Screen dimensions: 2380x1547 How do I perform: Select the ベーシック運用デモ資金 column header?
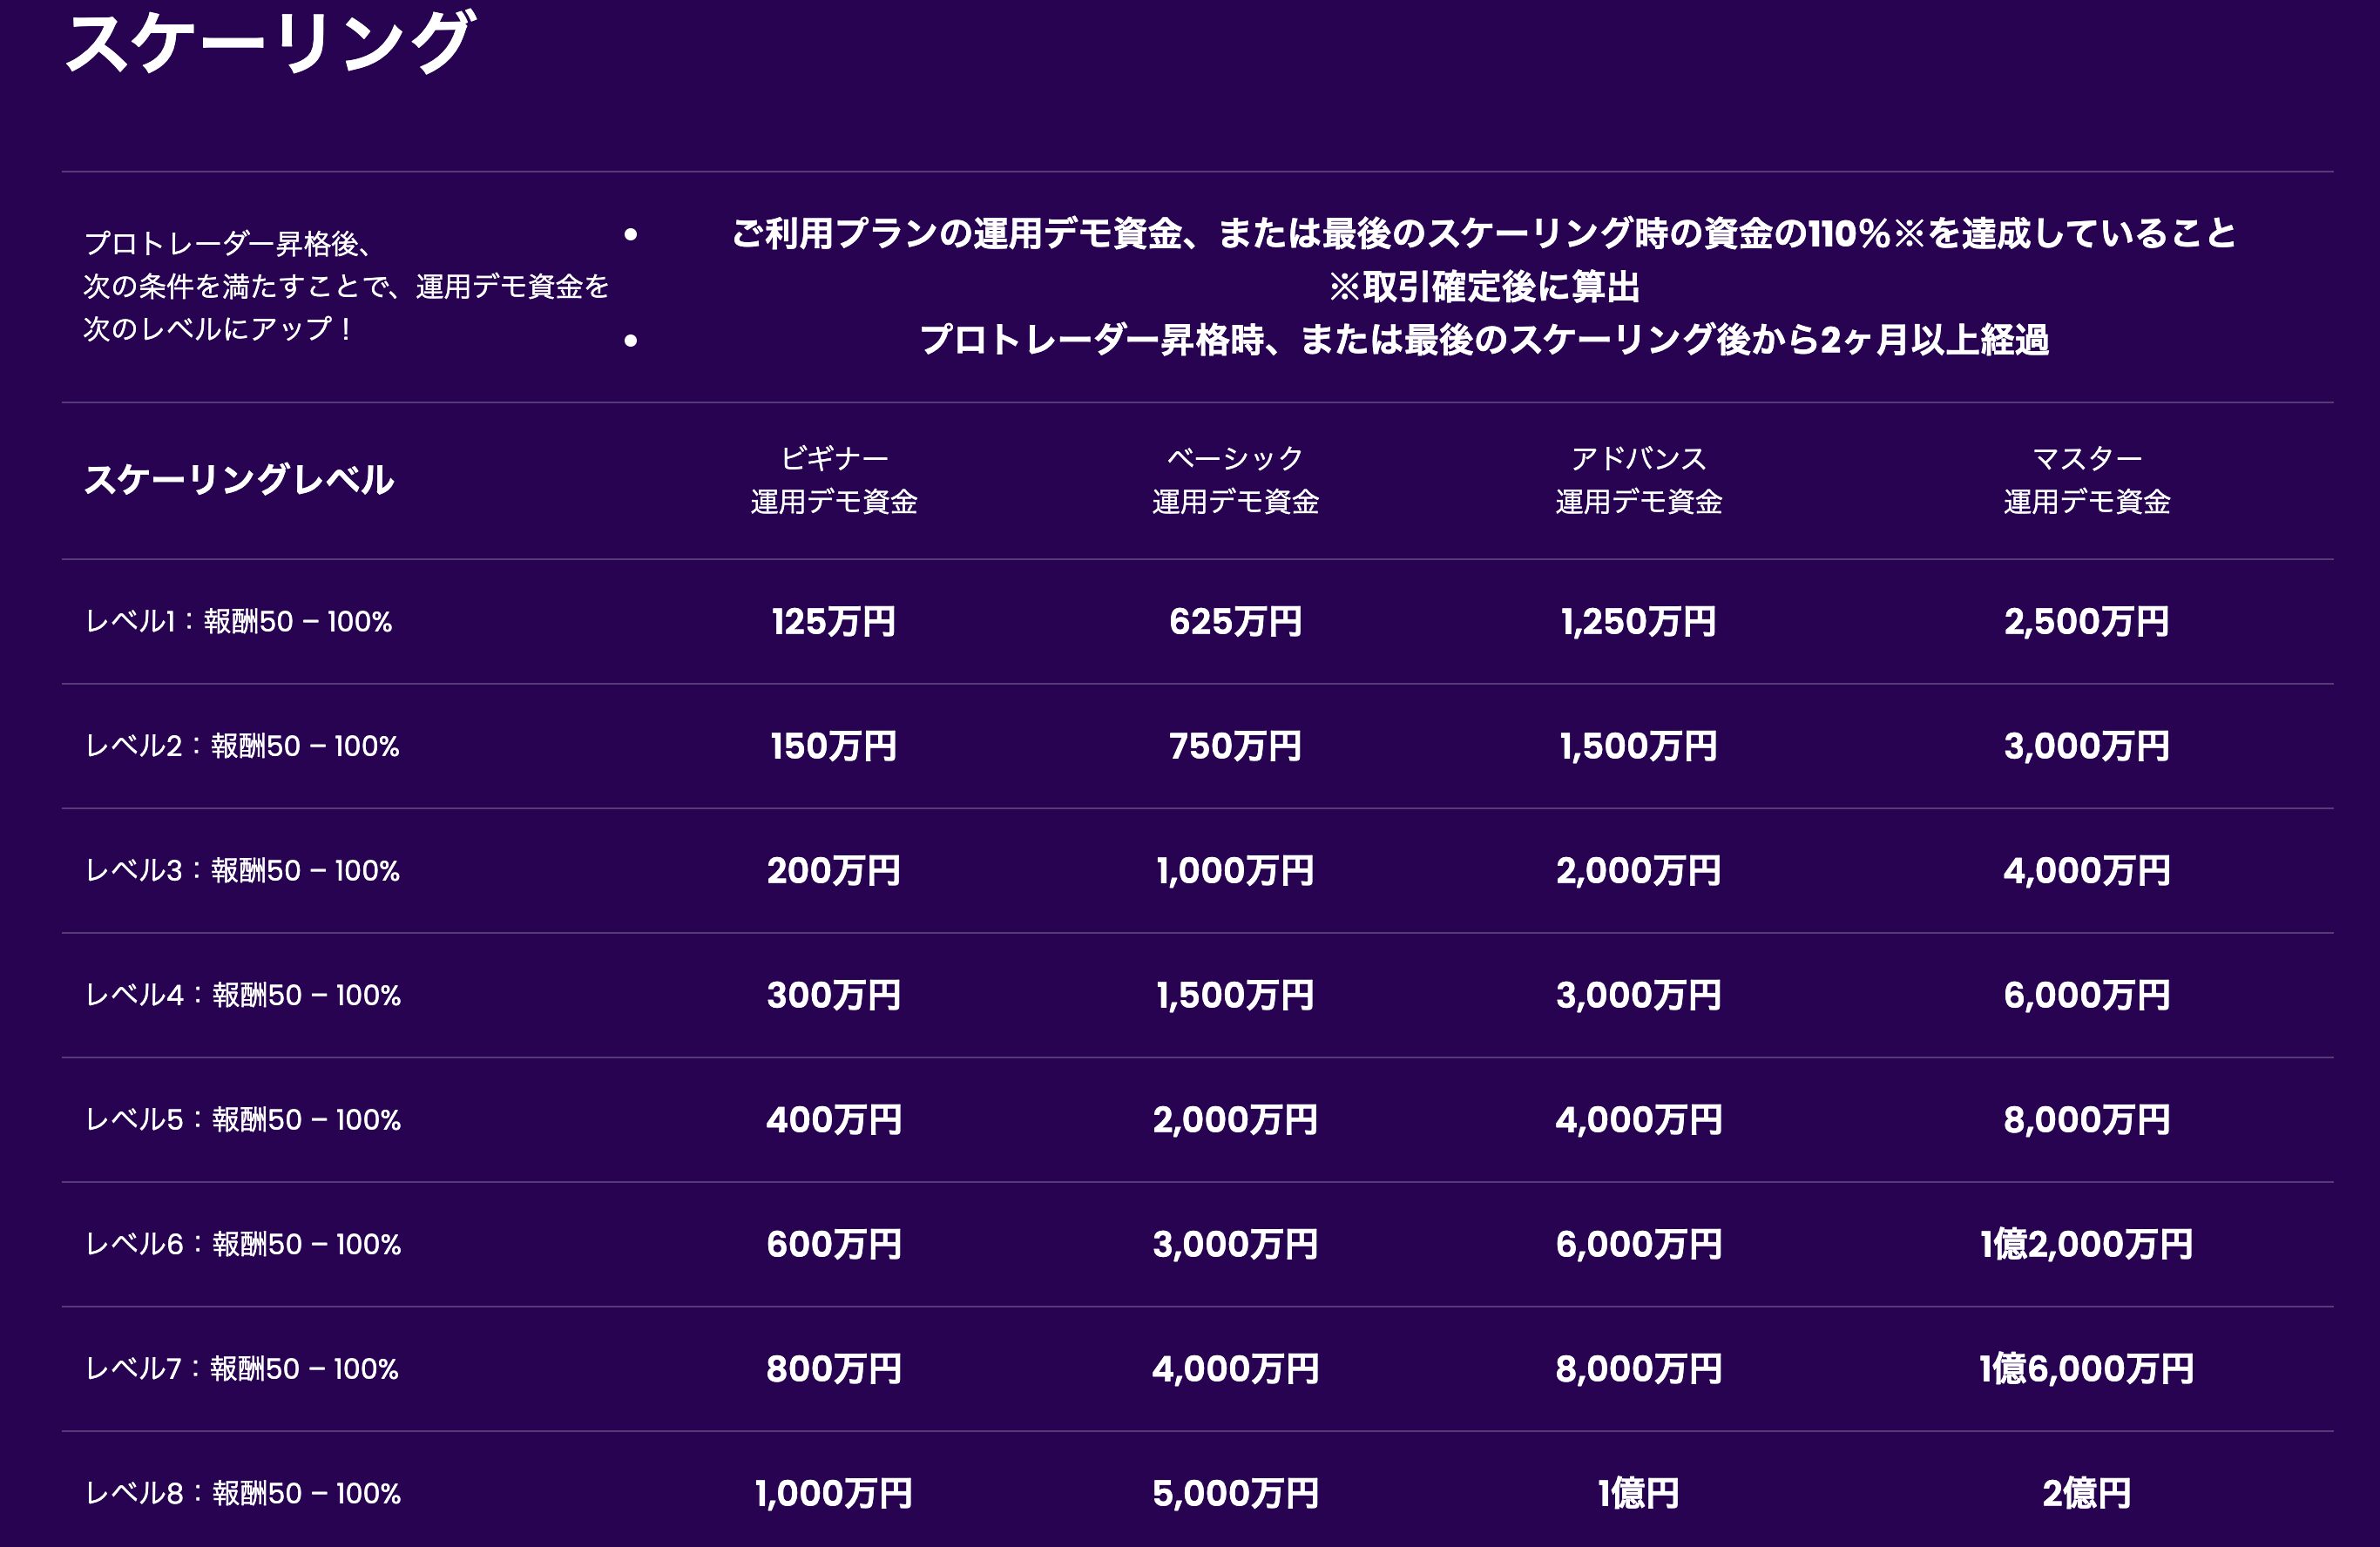1235,480
